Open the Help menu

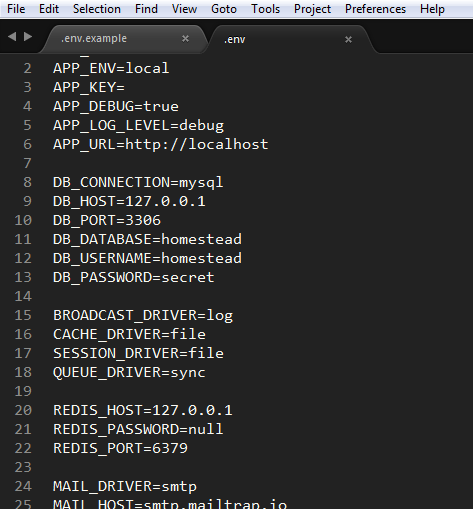(432, 9)
